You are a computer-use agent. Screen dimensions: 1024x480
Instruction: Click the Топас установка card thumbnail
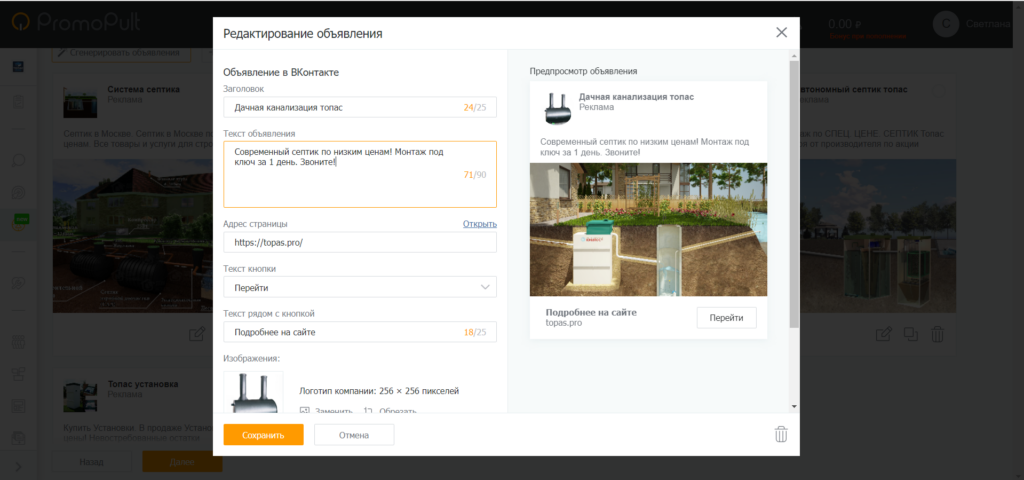click(80, 396)
